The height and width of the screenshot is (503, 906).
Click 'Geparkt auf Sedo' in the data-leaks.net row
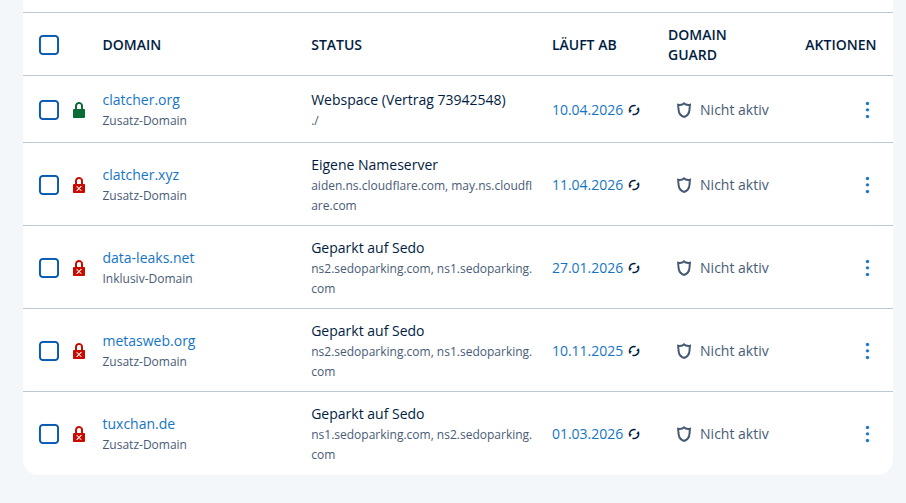click(x=367, y=248)
